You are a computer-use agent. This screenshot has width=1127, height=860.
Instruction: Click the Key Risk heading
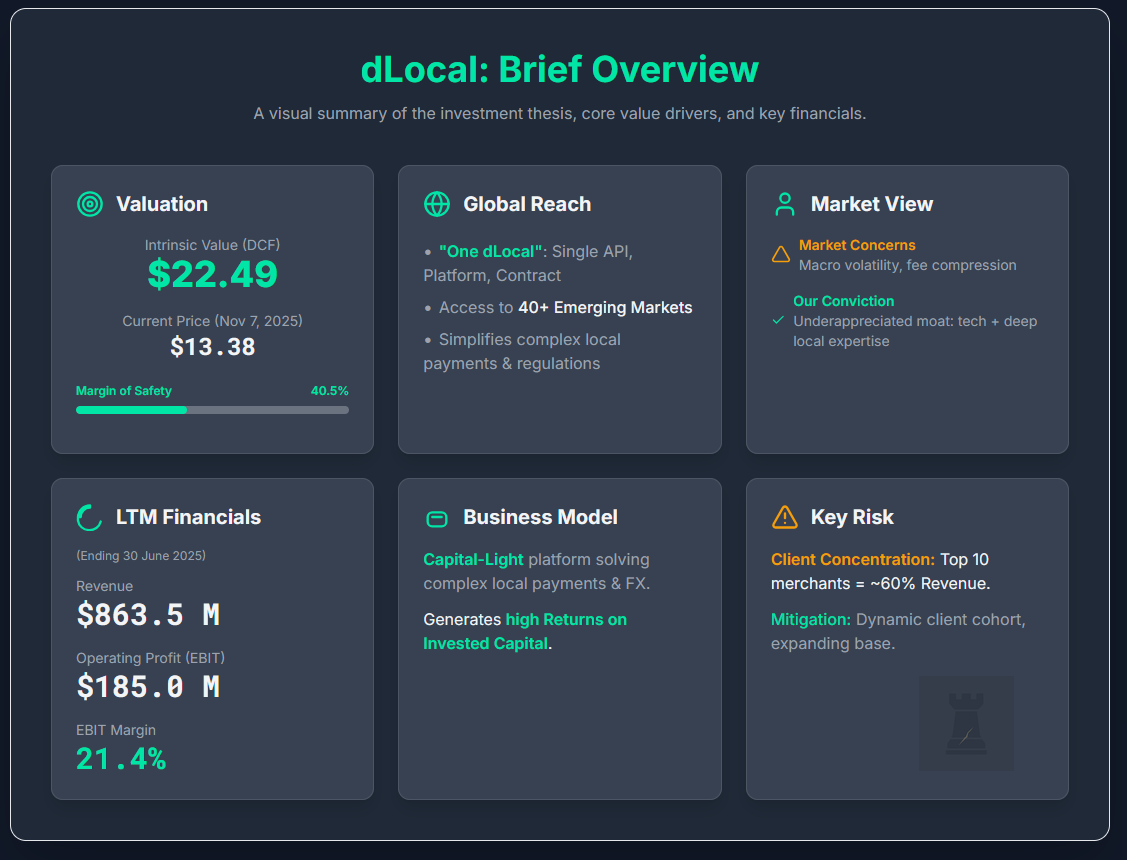click(852, 517)
